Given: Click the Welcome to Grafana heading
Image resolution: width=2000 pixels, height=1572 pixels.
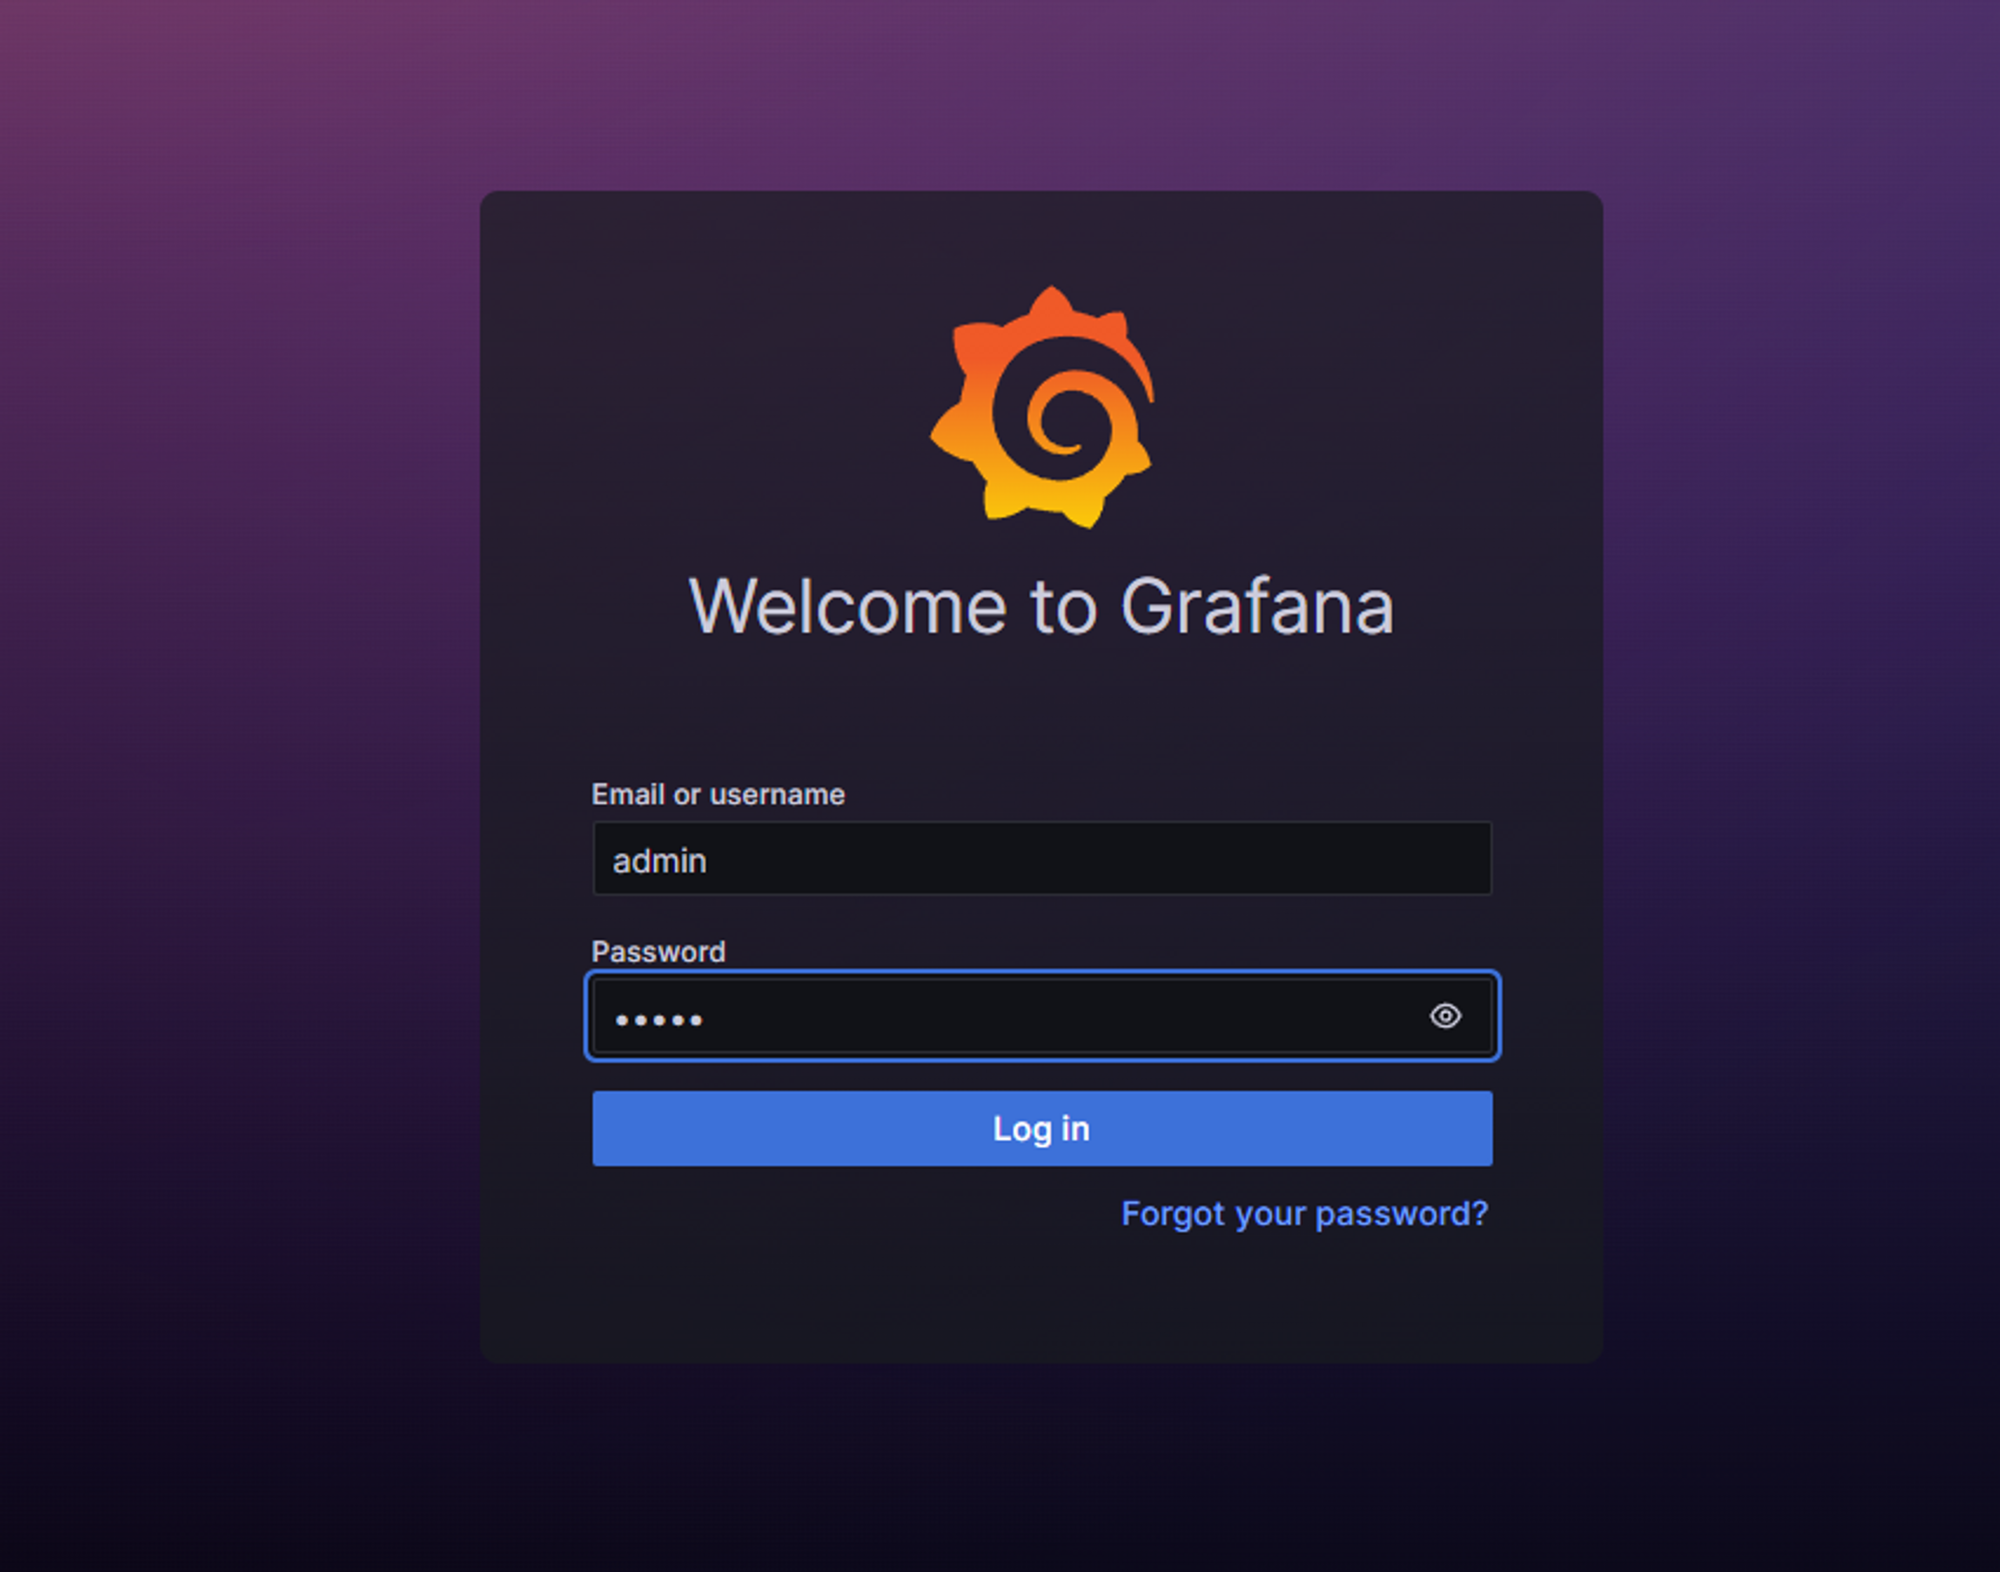Looking at the screenshot, I should tap(1042, 606).
